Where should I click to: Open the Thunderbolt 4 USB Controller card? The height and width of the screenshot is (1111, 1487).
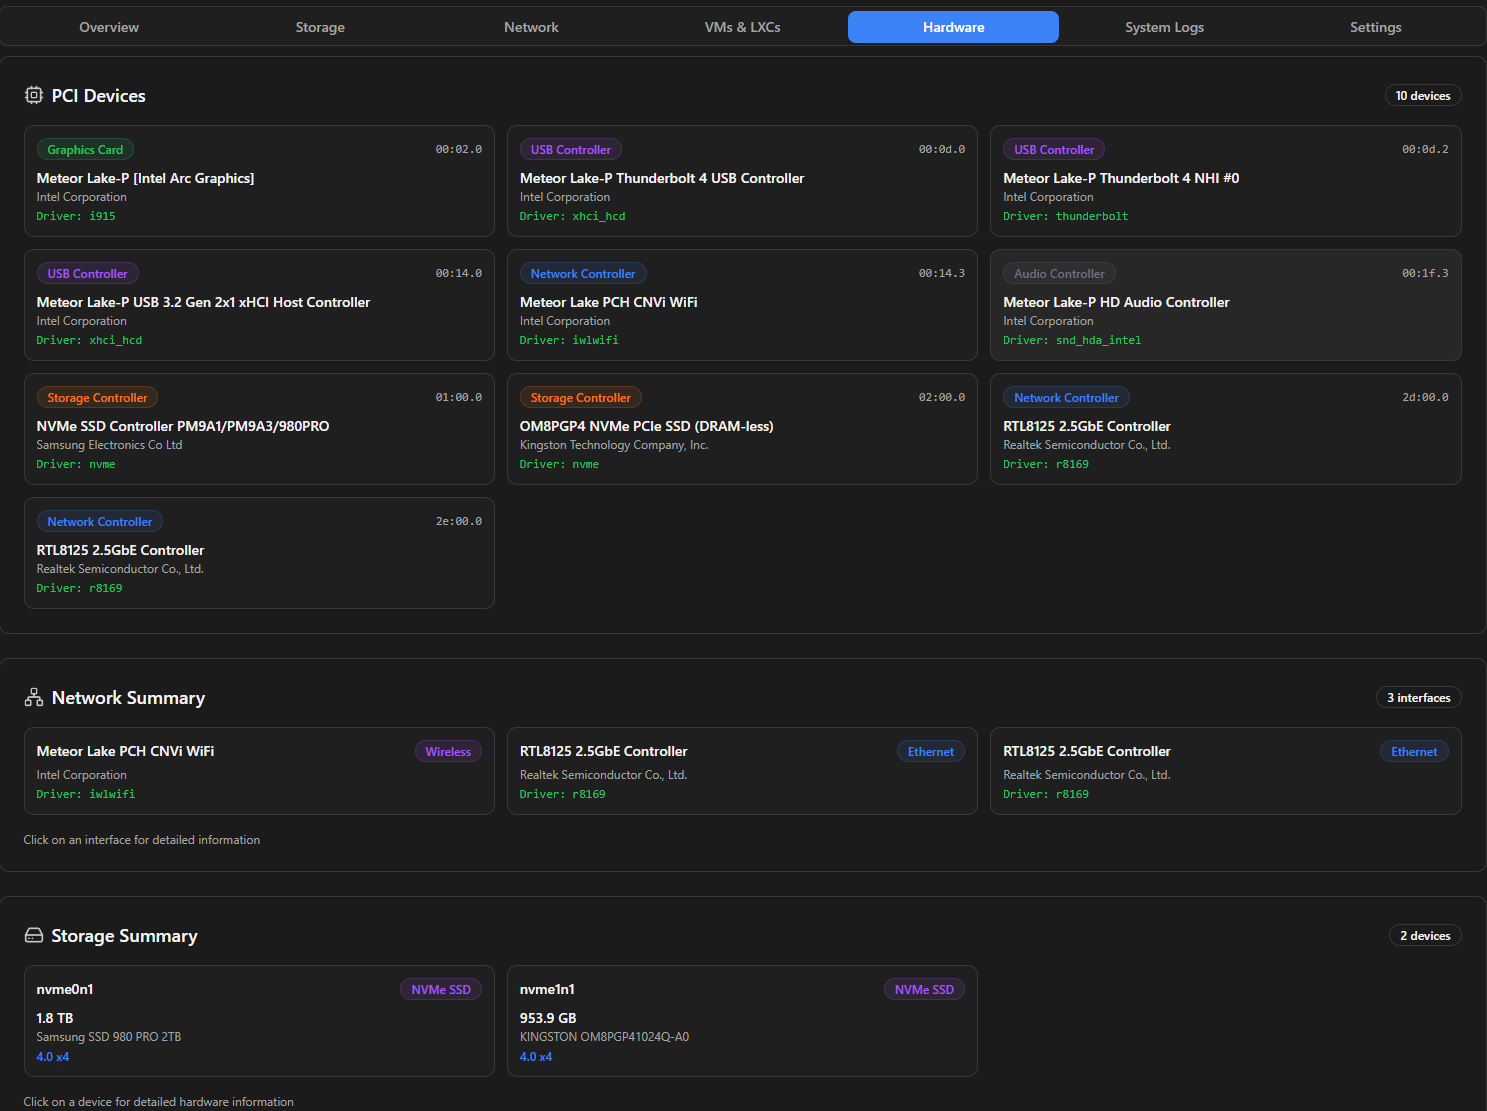pos(742,181)
